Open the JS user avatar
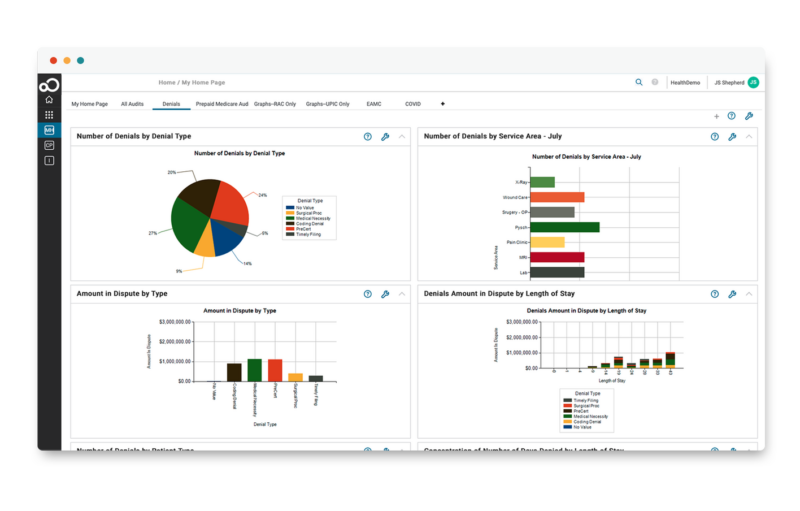Screen dimensions: 800x511 (x=753, y=82)
